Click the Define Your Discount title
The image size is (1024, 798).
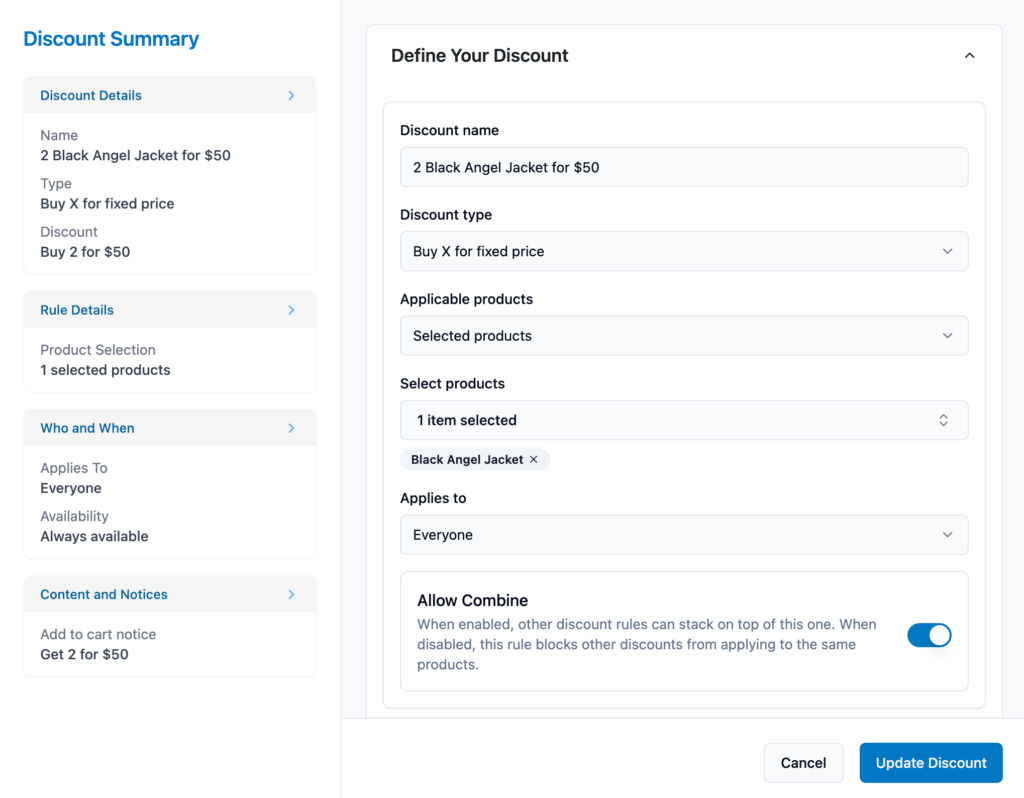coord(479,56)
